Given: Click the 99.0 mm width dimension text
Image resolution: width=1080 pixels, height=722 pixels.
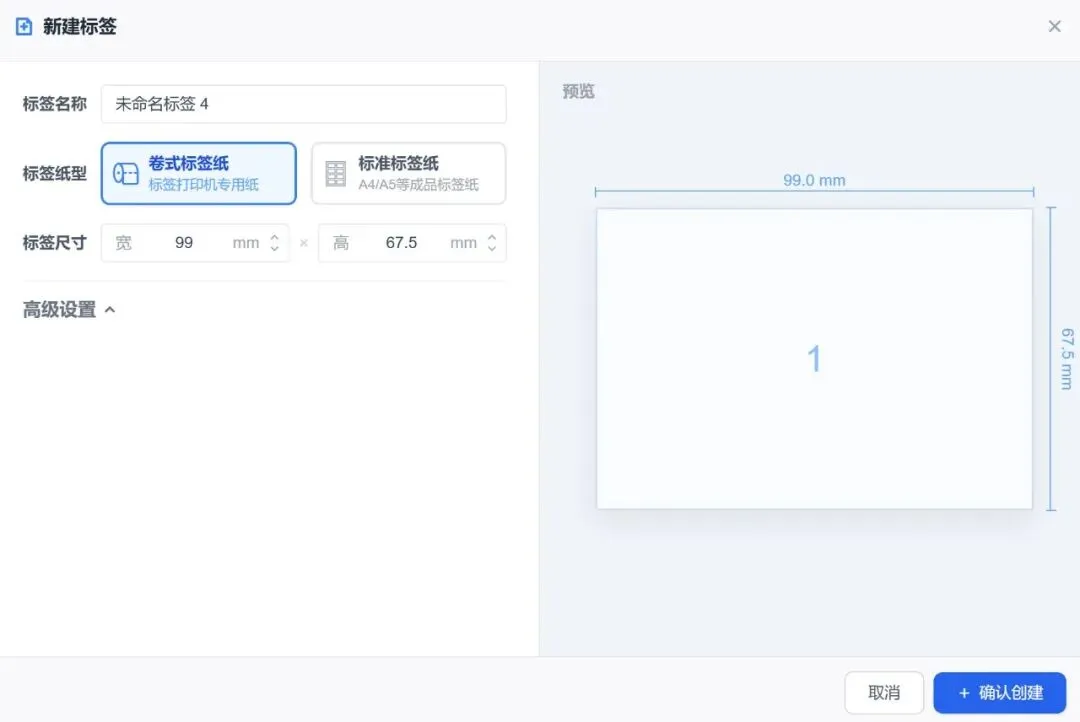Looking at the screenshot, I should tap(814, 180).
